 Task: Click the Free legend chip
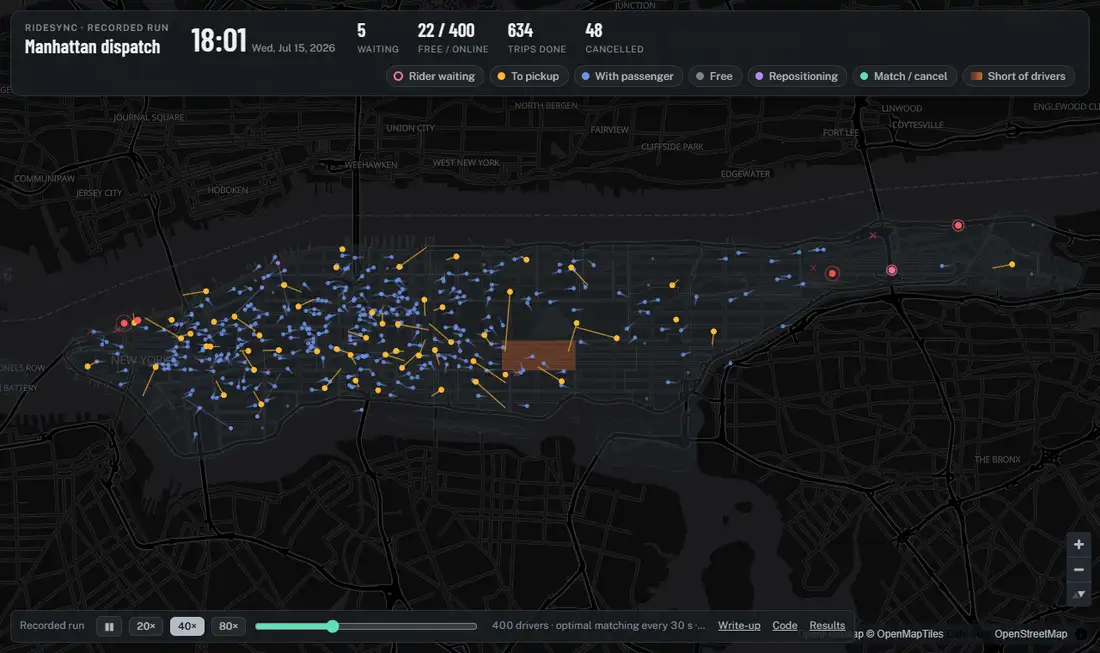coord(715,76)
